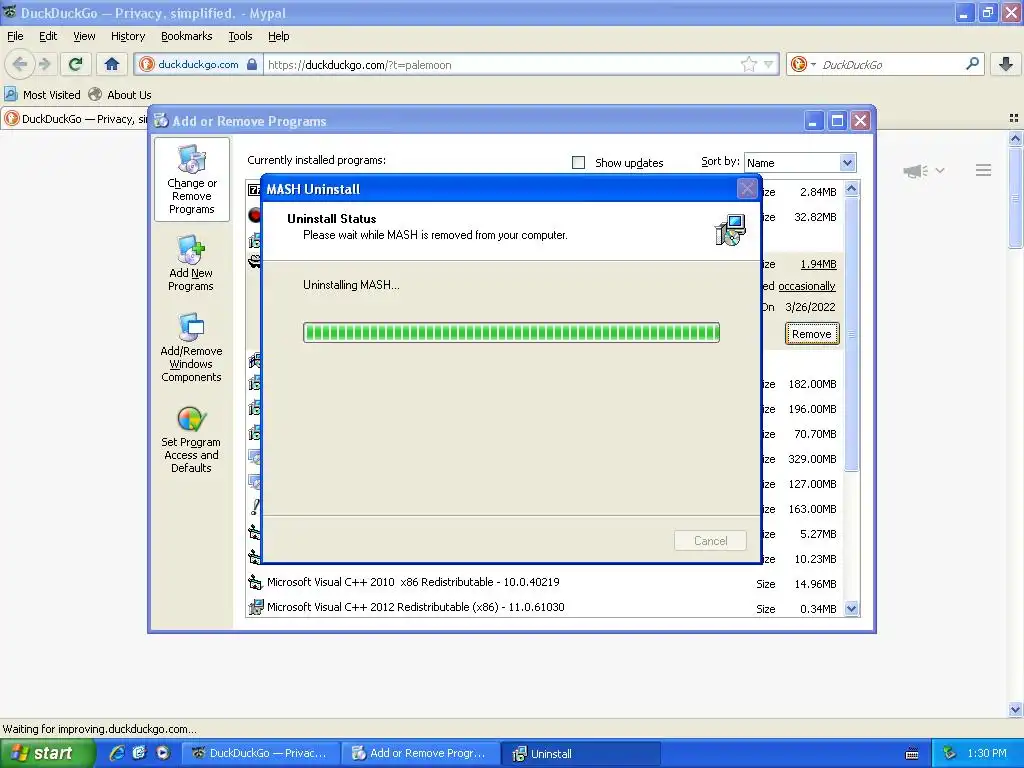This screenshot has height=768, width=1024.
Task: Open the Bookmarks menu
Action: point(187,36)
